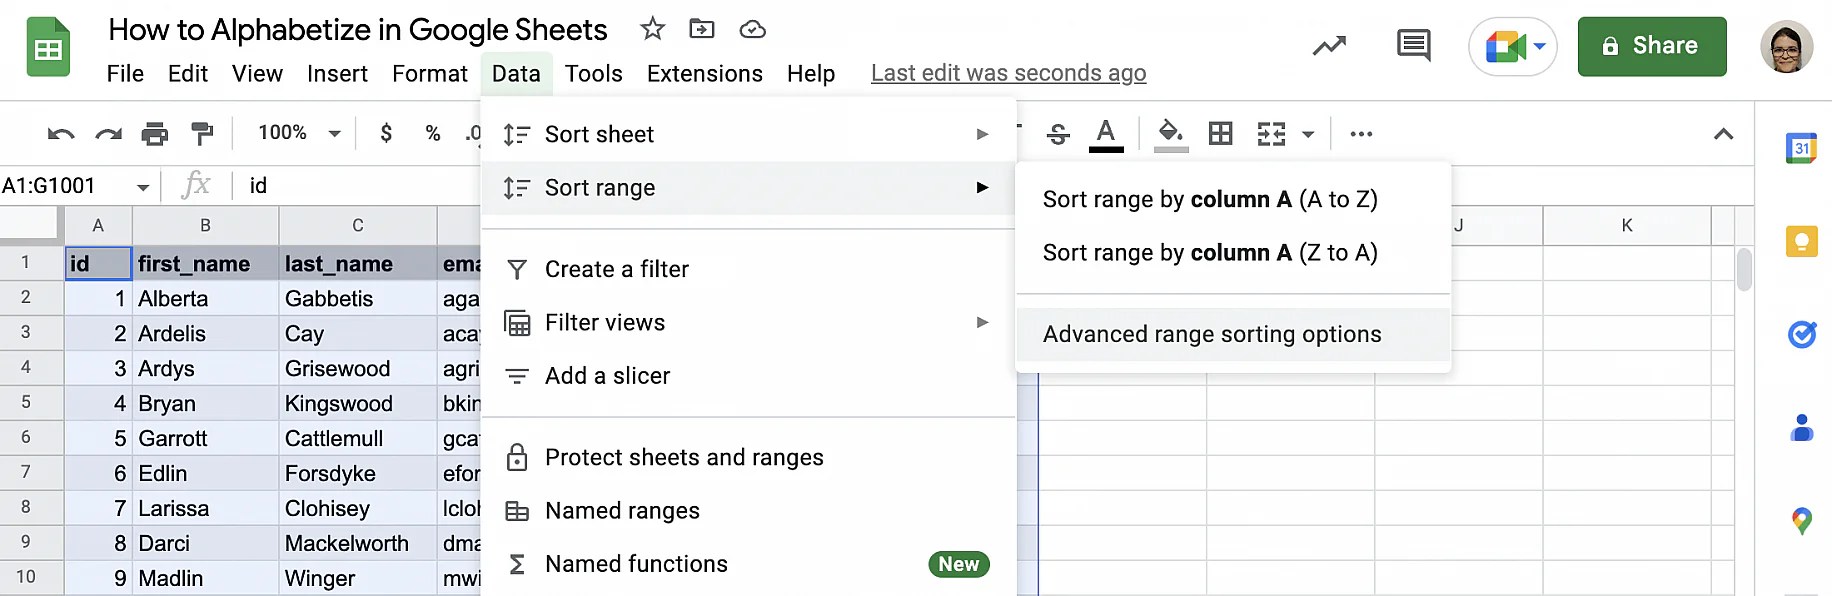This screenshot has height=596, width=1832.
Task: Open Advanced range sorting options
Action: pyautogui.click(x=1233, y=334)
